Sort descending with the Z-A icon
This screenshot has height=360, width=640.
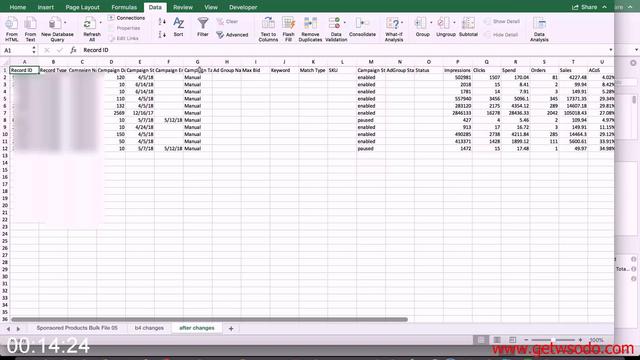[162, 35]
